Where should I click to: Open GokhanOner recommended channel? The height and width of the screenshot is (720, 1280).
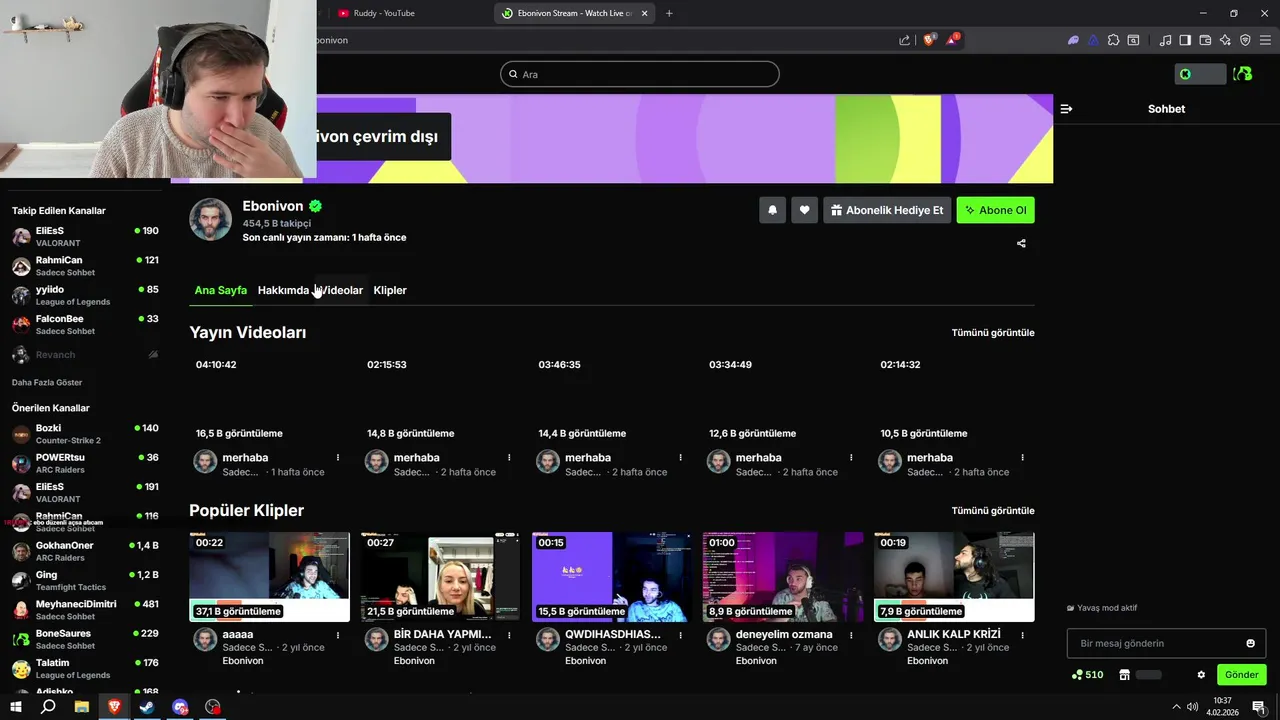coord(85,551)
